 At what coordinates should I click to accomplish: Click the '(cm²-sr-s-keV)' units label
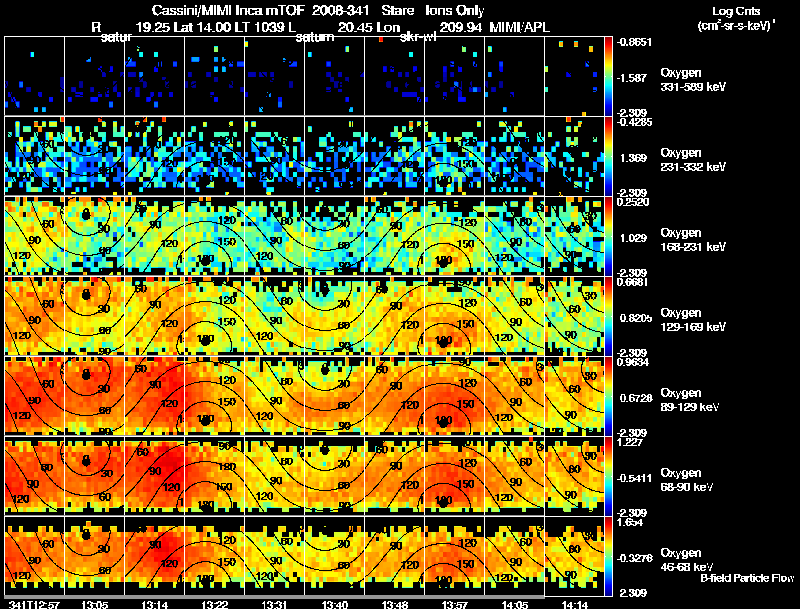[x=736, y=25]
